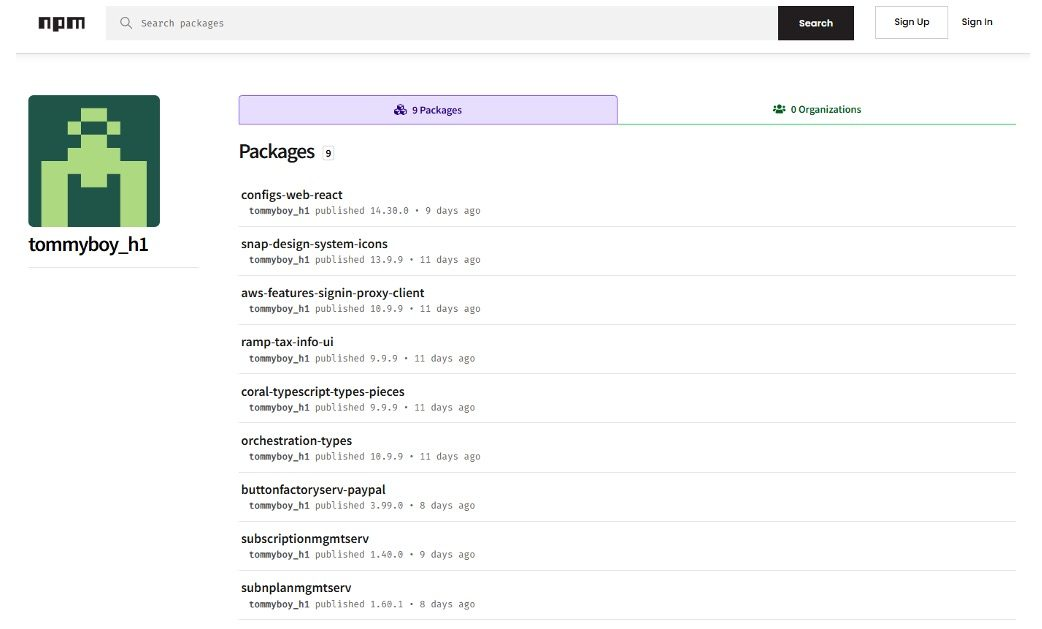
Task: Click the Sign In link
Action: (976, 21)
